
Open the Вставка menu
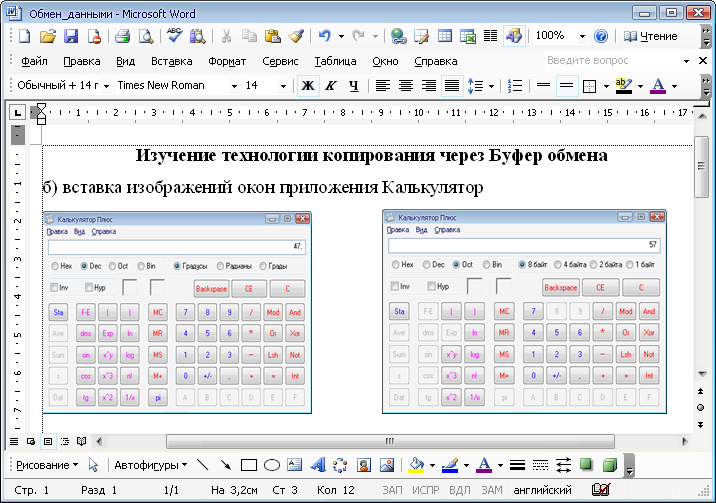tap(172, 61)
